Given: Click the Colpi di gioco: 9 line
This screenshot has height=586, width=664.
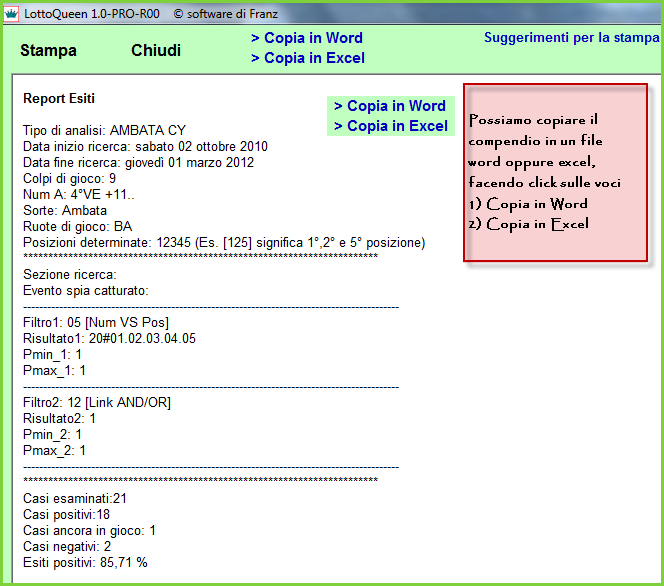Looking at the screenshot, I should 69,179.
